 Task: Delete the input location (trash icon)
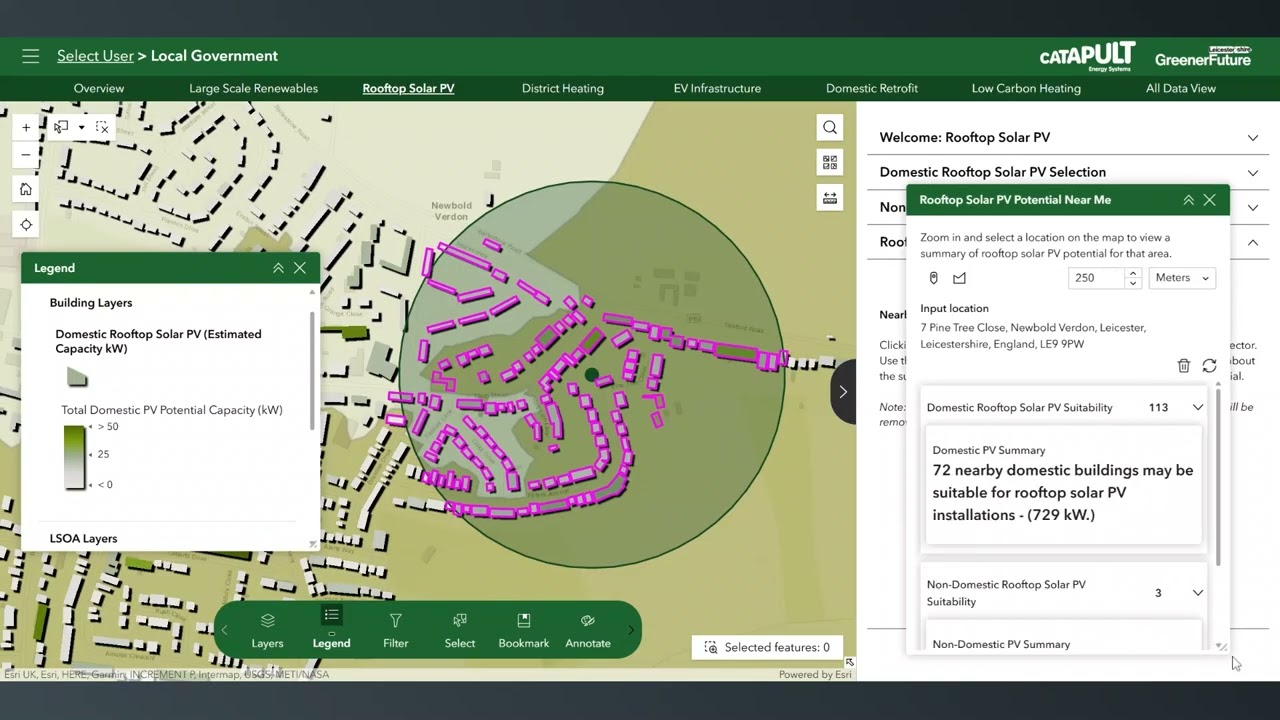click(x=1184, y=366)
